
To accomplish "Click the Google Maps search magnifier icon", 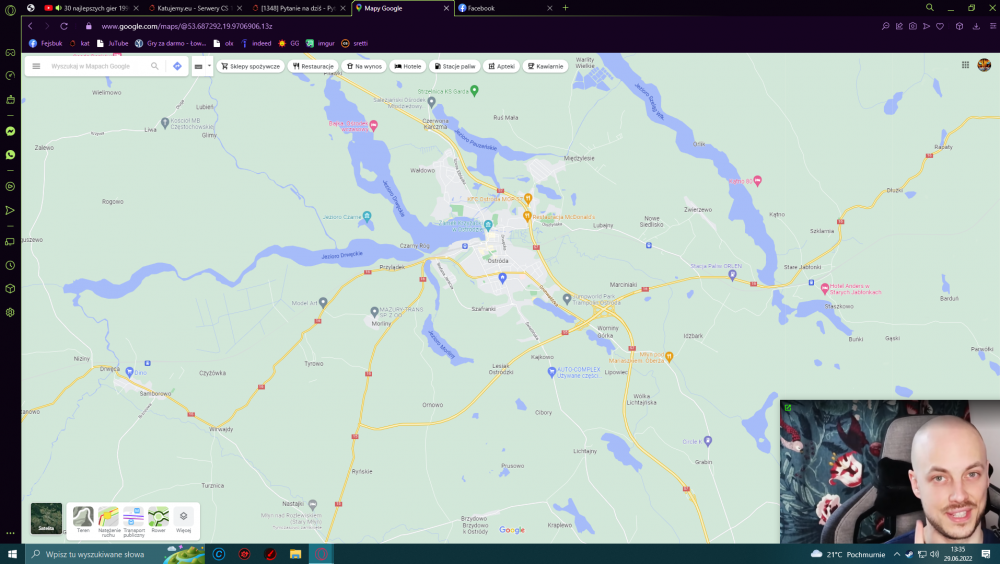I will (x=154, y=66).
